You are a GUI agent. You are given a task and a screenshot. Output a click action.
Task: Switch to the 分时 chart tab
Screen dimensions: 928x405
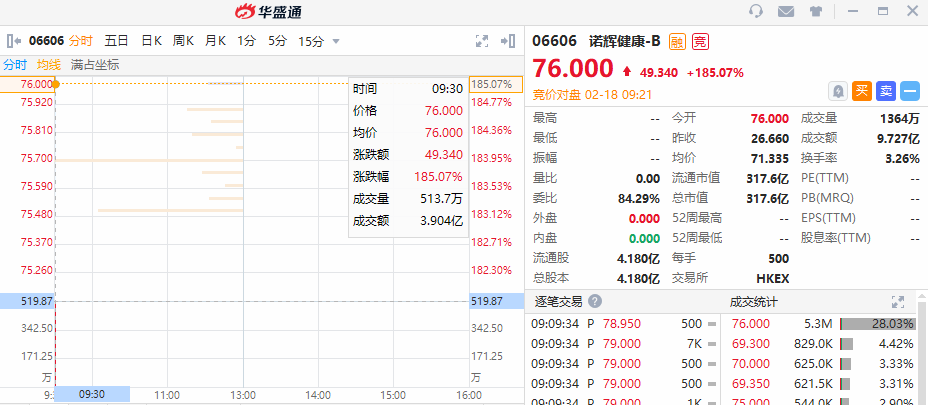80,41
